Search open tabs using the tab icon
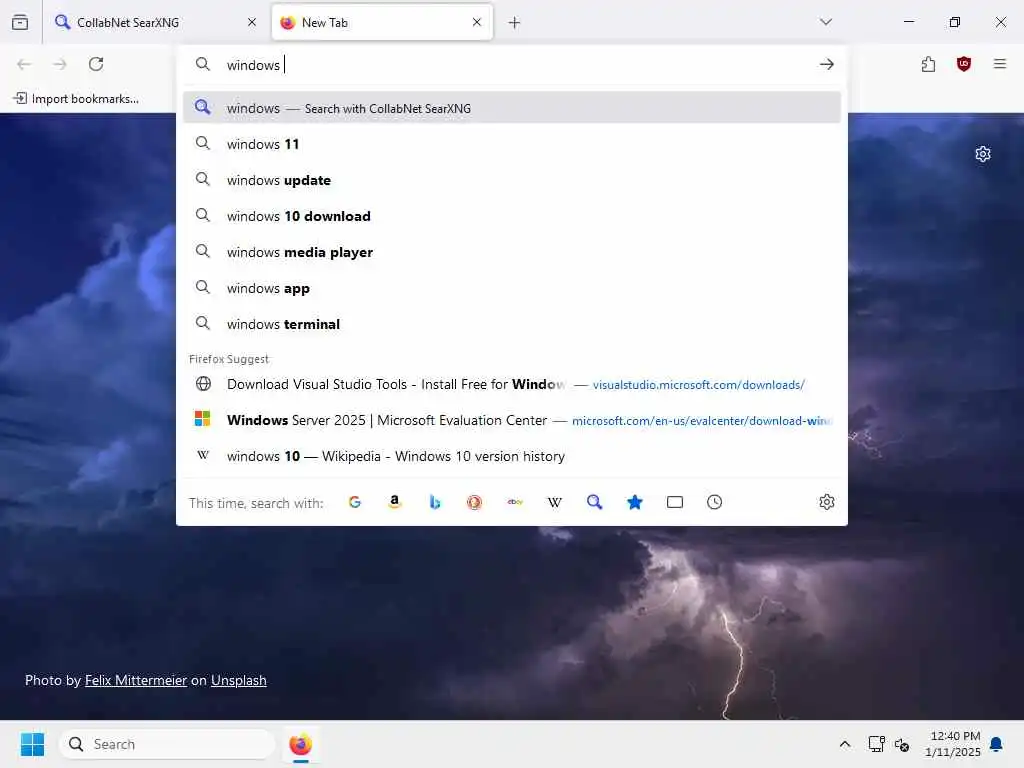 pyautogui.click(x=675, y=502)
